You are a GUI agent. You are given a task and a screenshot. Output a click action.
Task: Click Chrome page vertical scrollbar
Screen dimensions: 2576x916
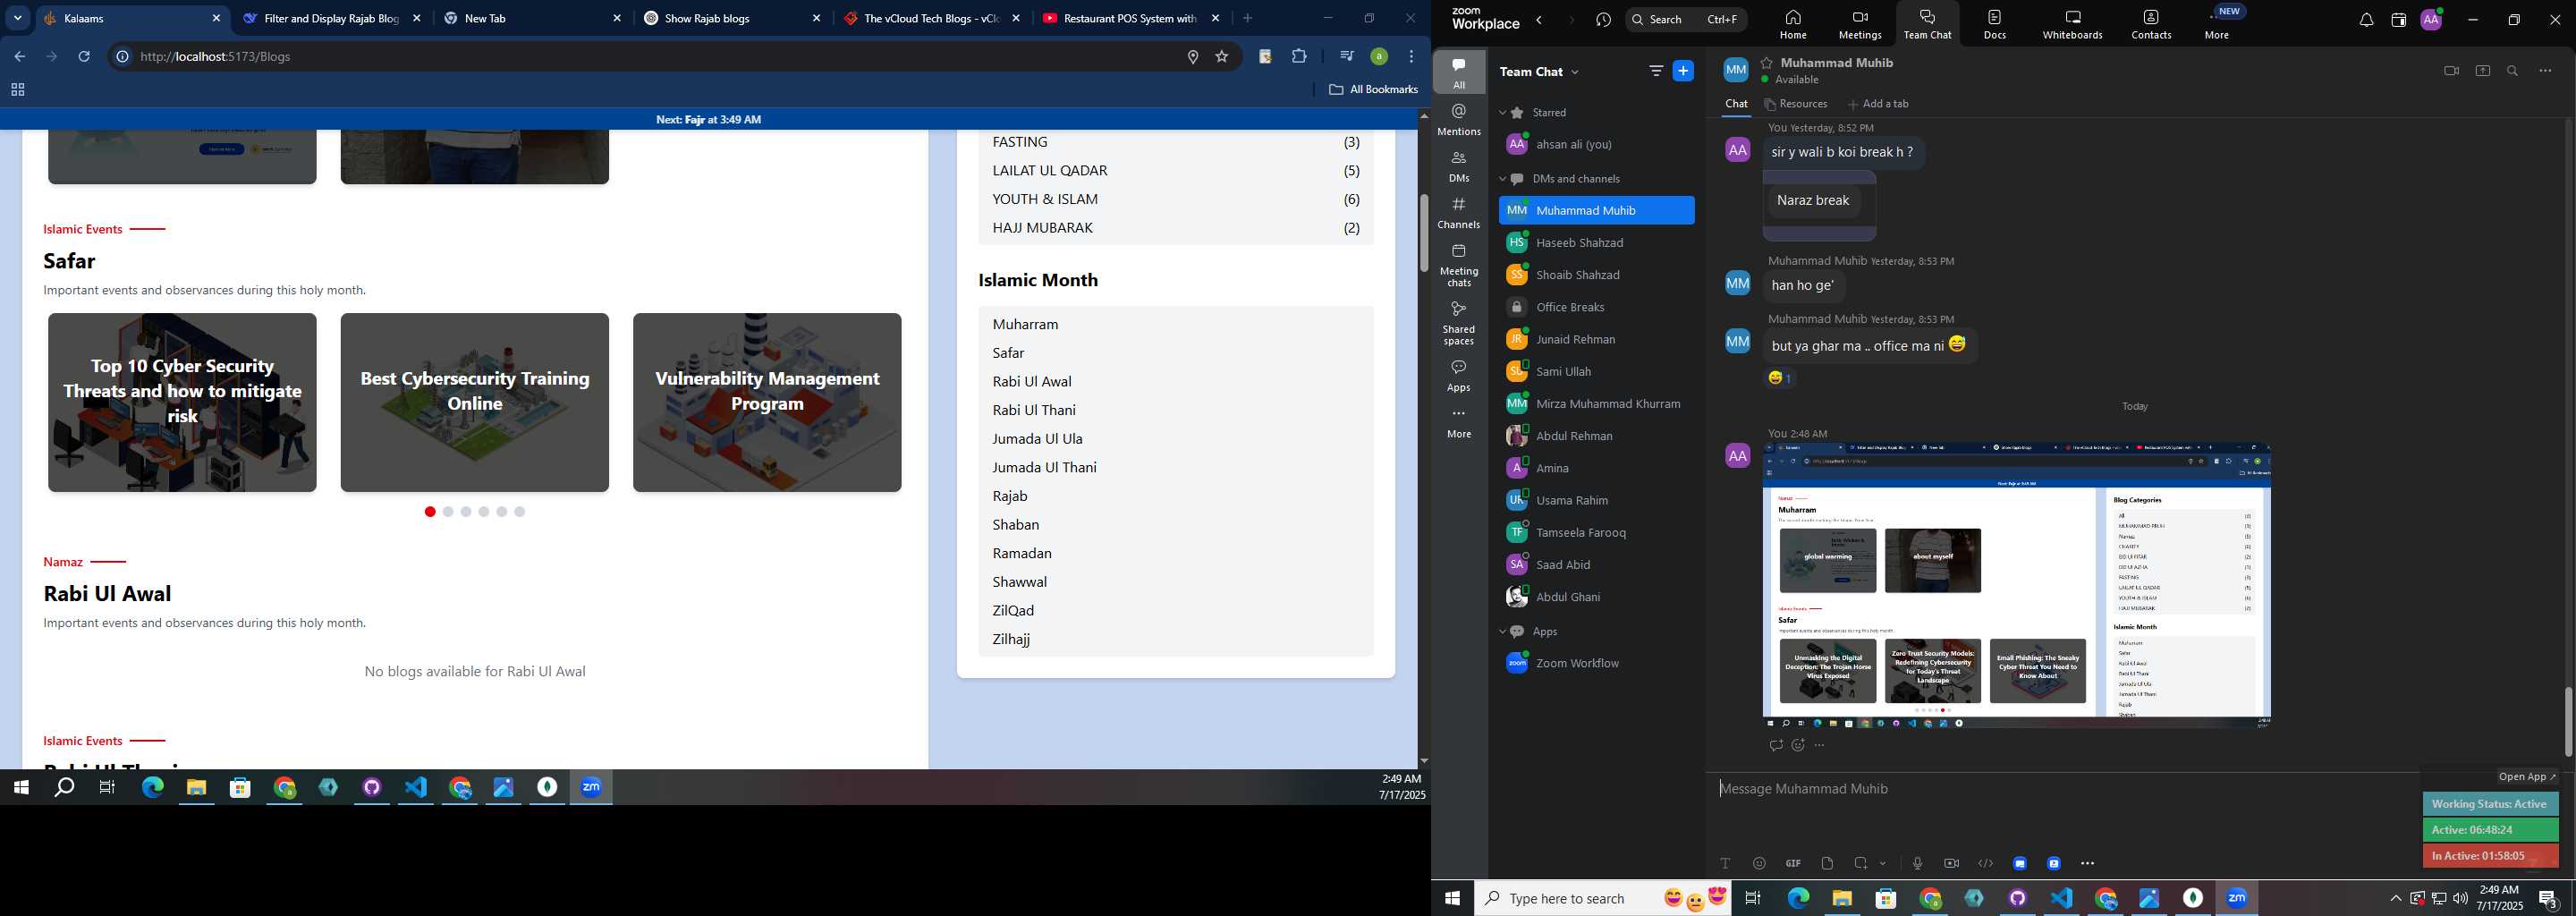pos(1423,233)
